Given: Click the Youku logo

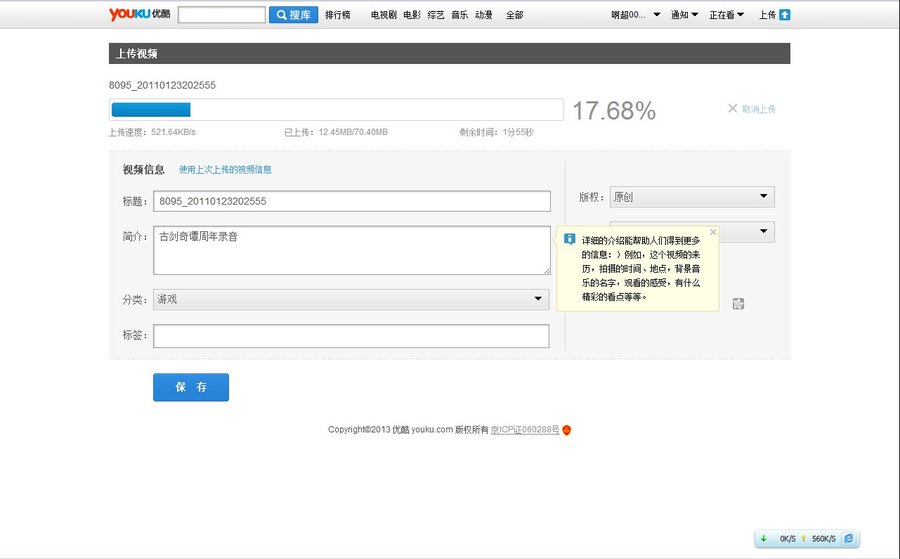Looking at the screenshot, I should [139, 14].
